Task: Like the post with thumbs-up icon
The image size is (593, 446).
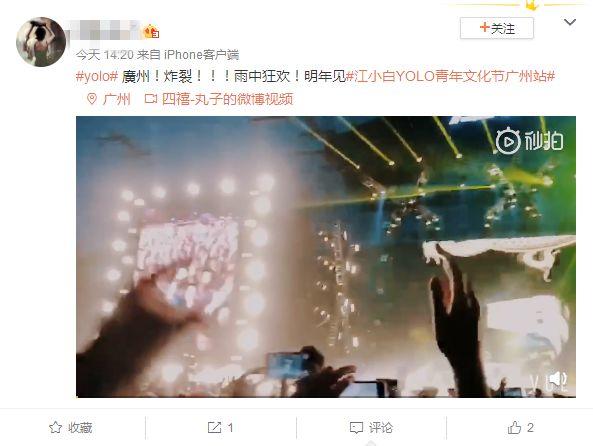Action: point(514,428)
